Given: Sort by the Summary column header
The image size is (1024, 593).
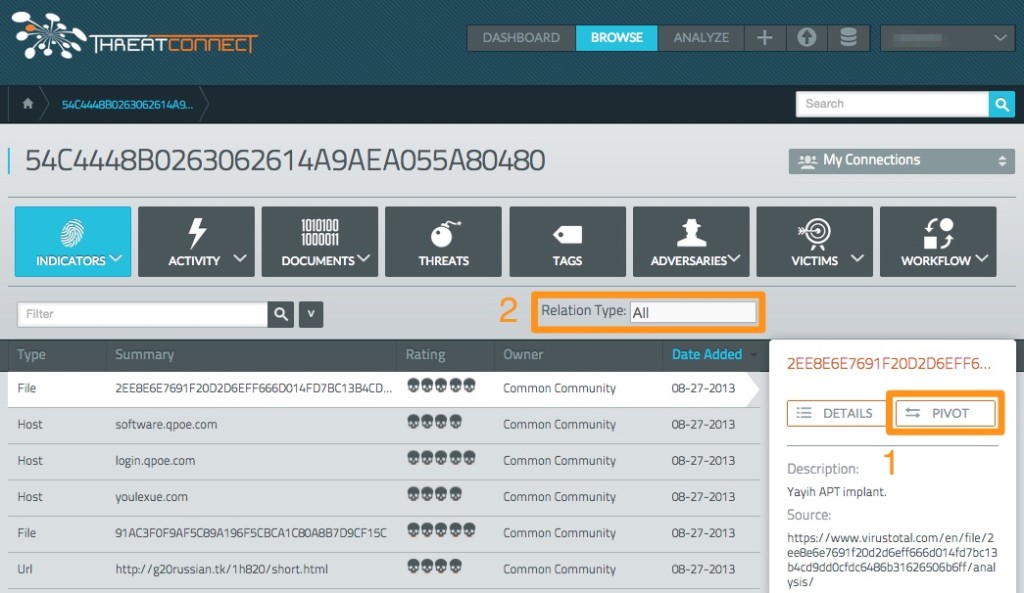Looking at the screenshot, I should tap(144, 355).
